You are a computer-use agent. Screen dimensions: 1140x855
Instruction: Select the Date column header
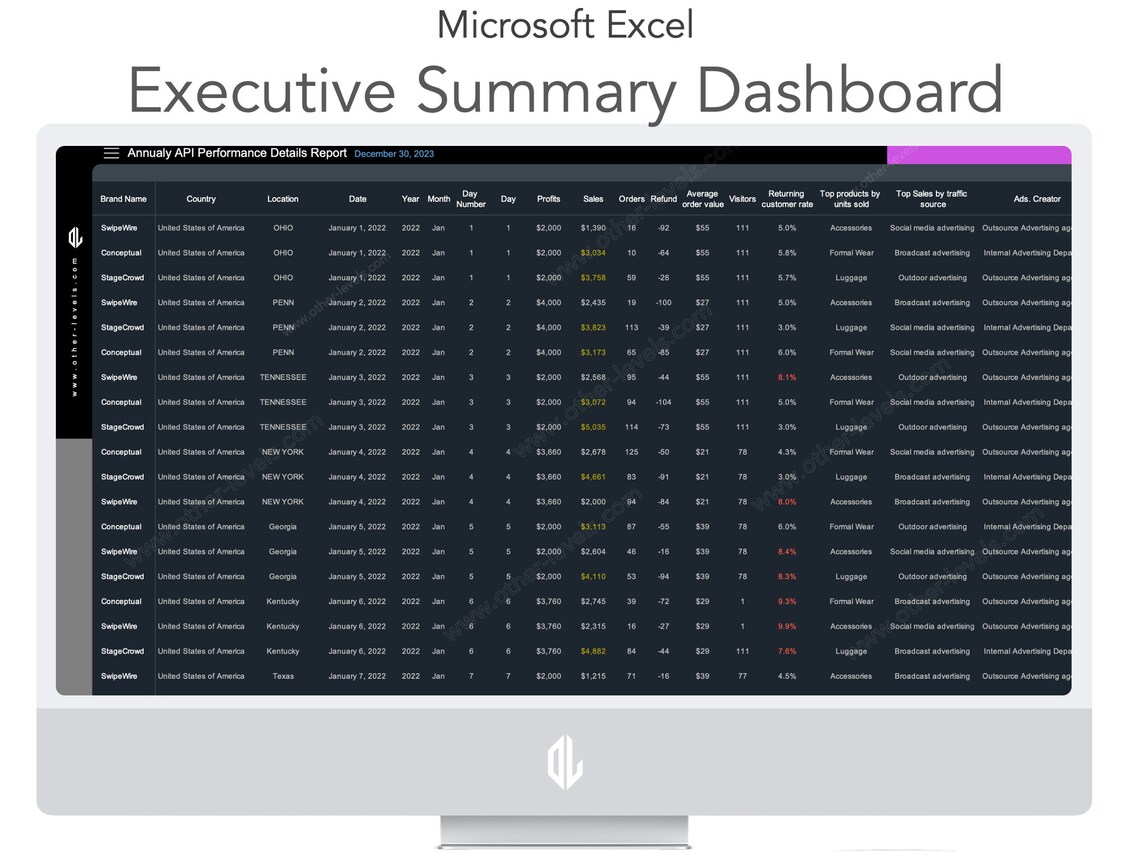point(358,199)
